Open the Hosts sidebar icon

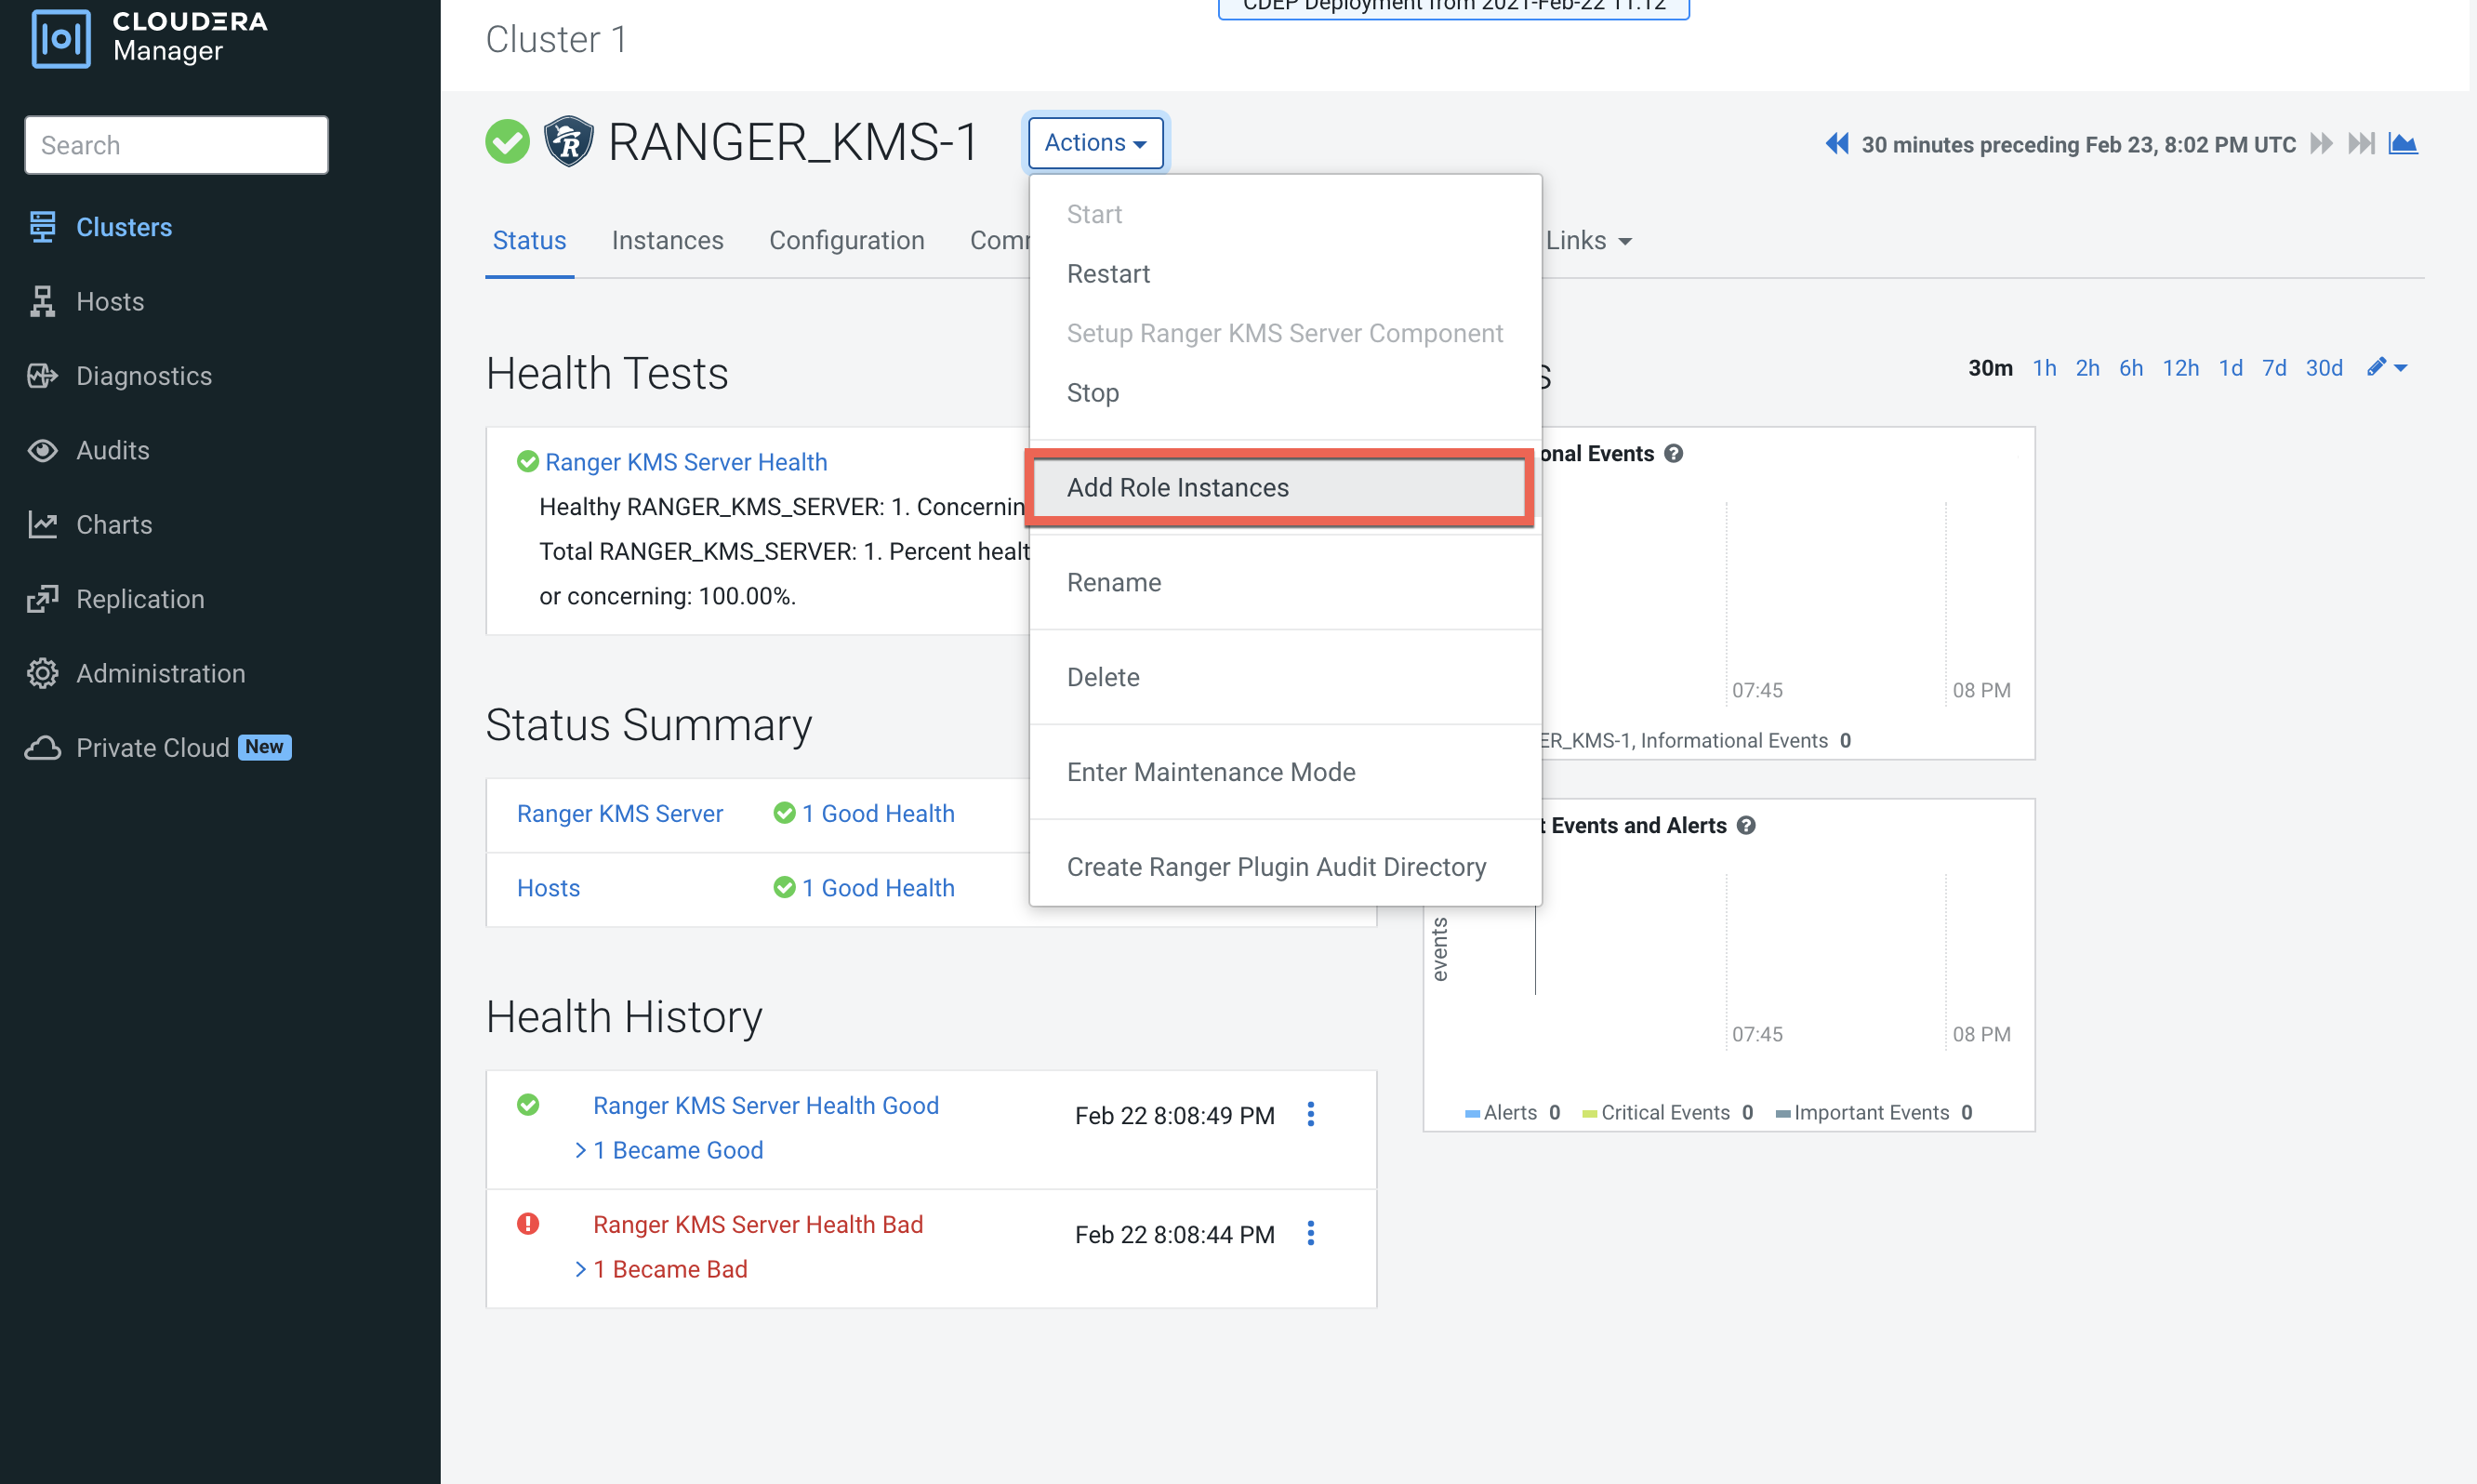tap(42, 301)
